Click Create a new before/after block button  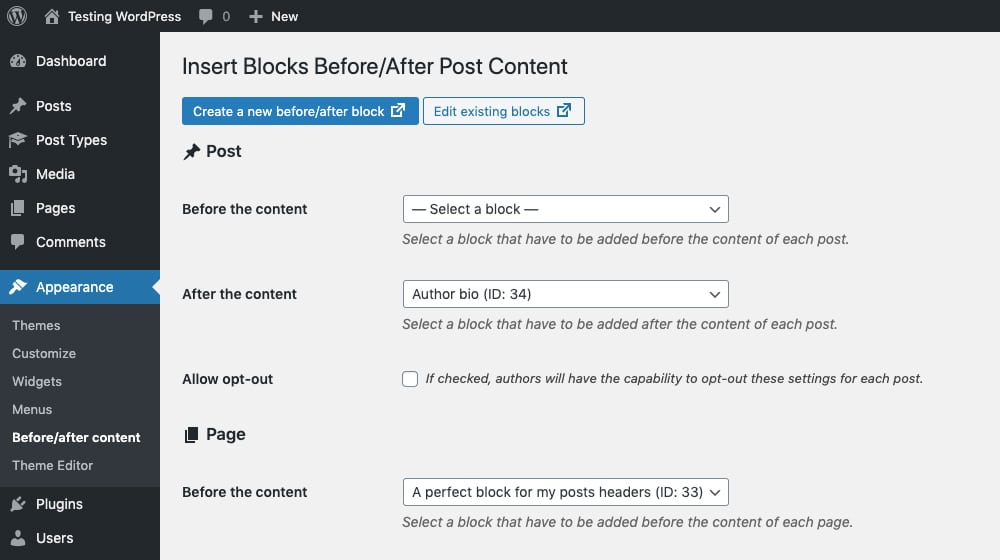click(299, 111)
